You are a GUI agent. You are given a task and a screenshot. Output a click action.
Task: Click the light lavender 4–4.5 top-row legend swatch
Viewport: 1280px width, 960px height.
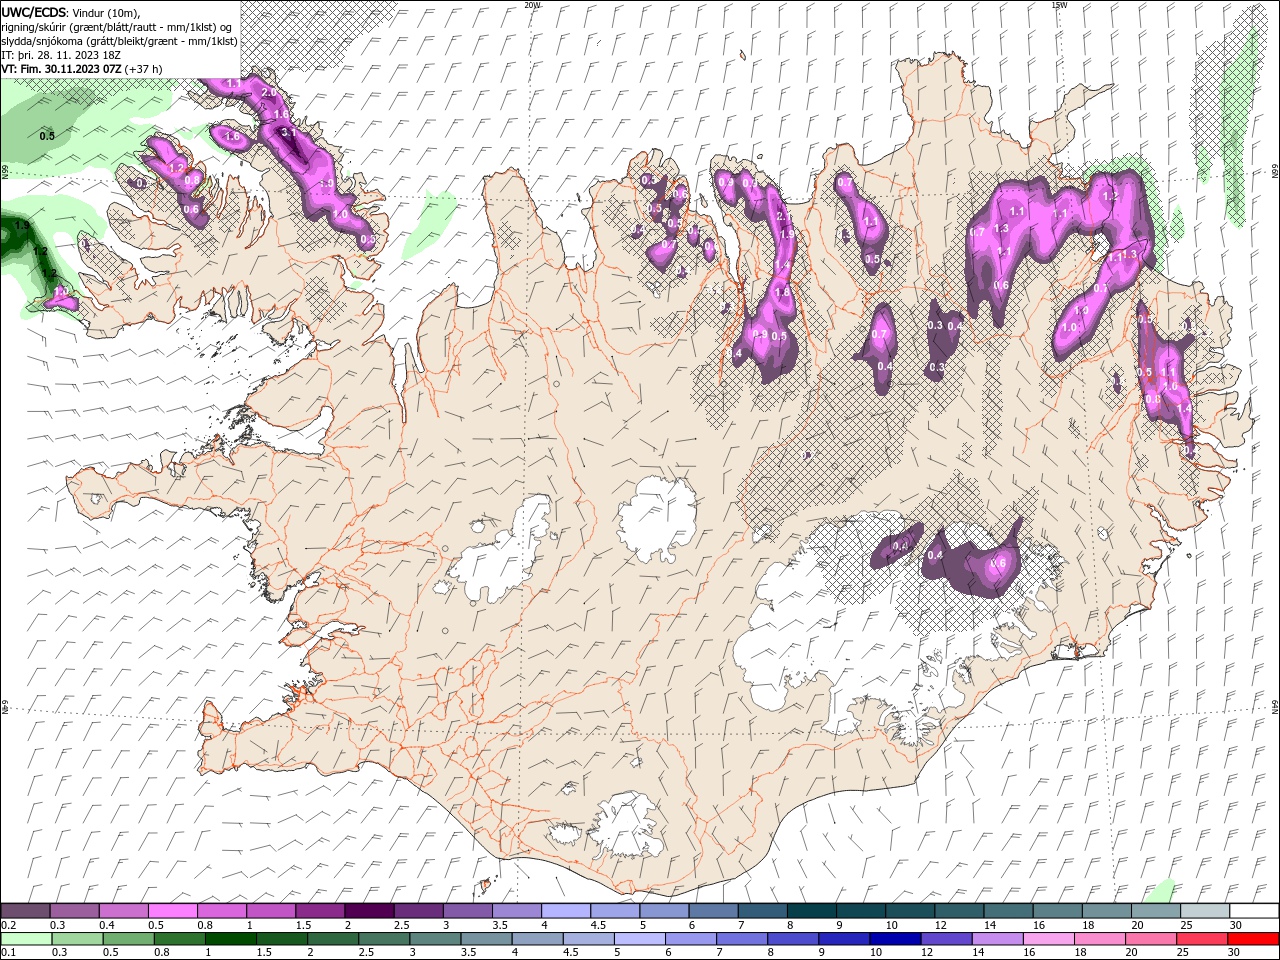click(566, 911)
